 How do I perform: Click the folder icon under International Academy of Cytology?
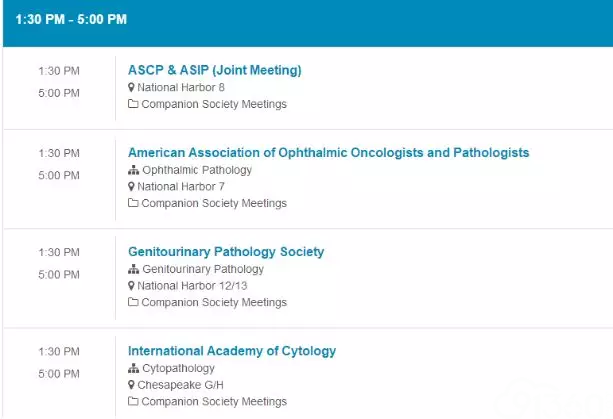pos(133,401)
